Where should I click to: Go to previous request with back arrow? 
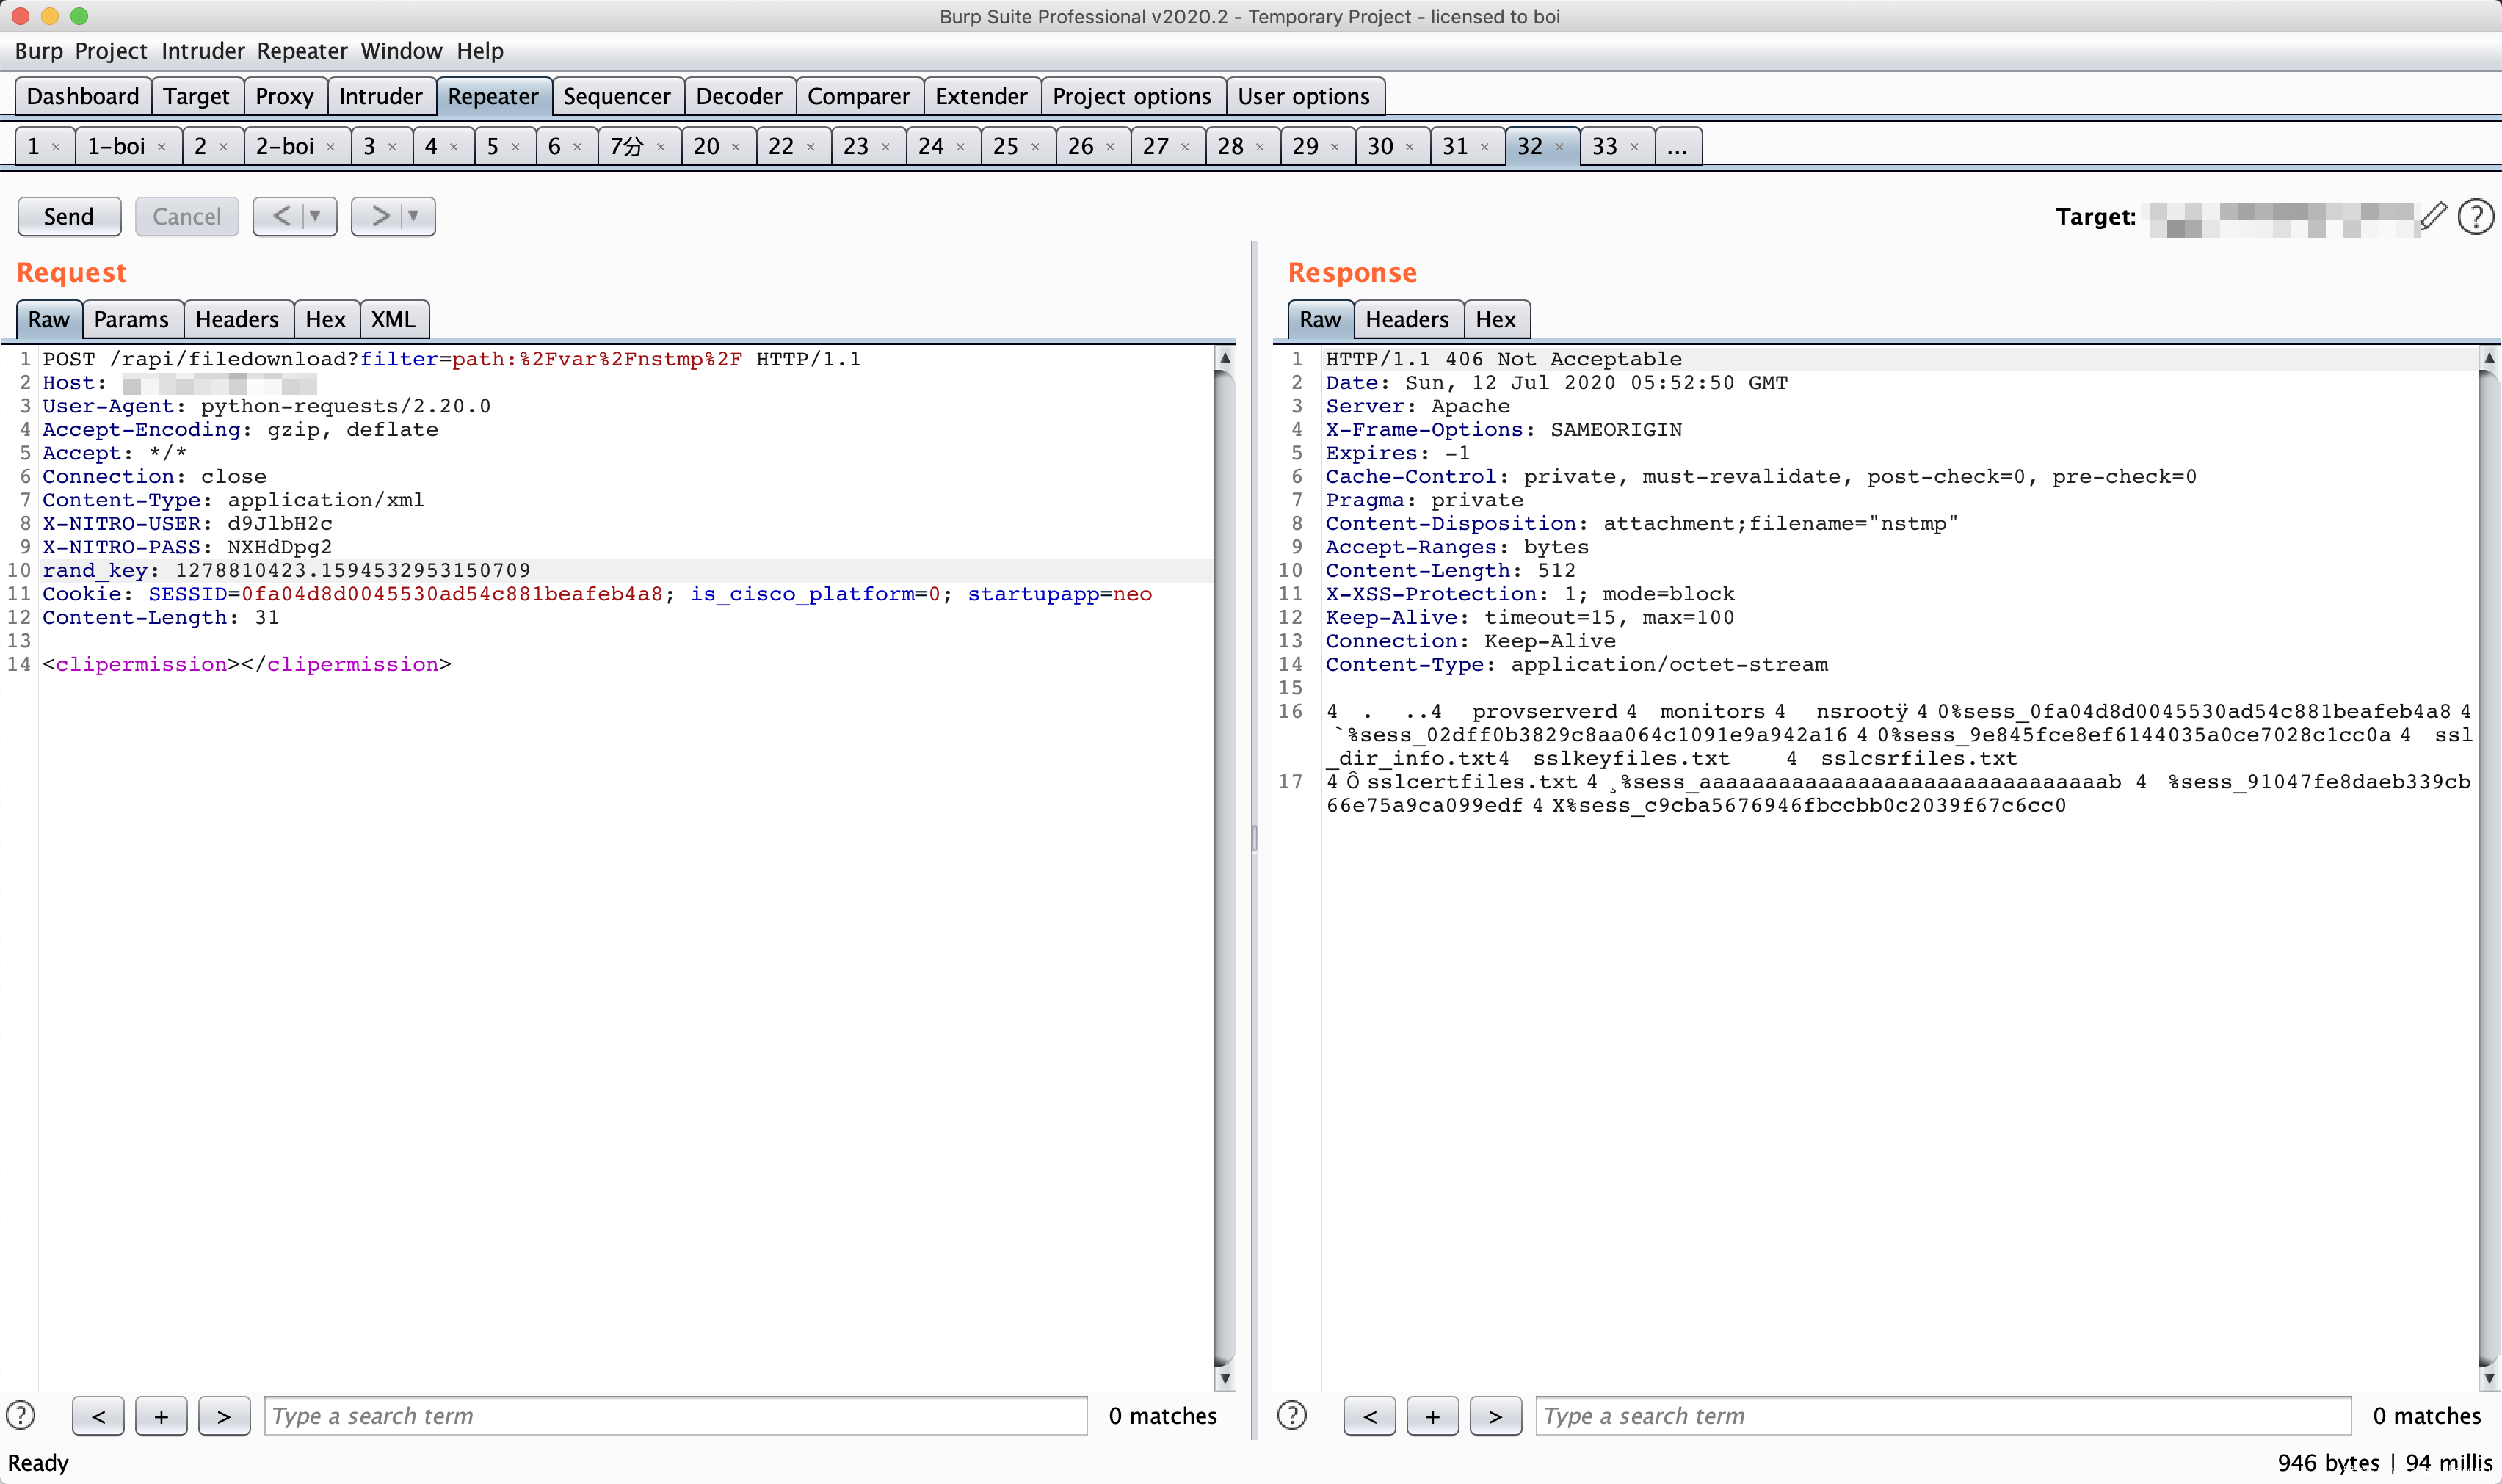click(281, 216)
